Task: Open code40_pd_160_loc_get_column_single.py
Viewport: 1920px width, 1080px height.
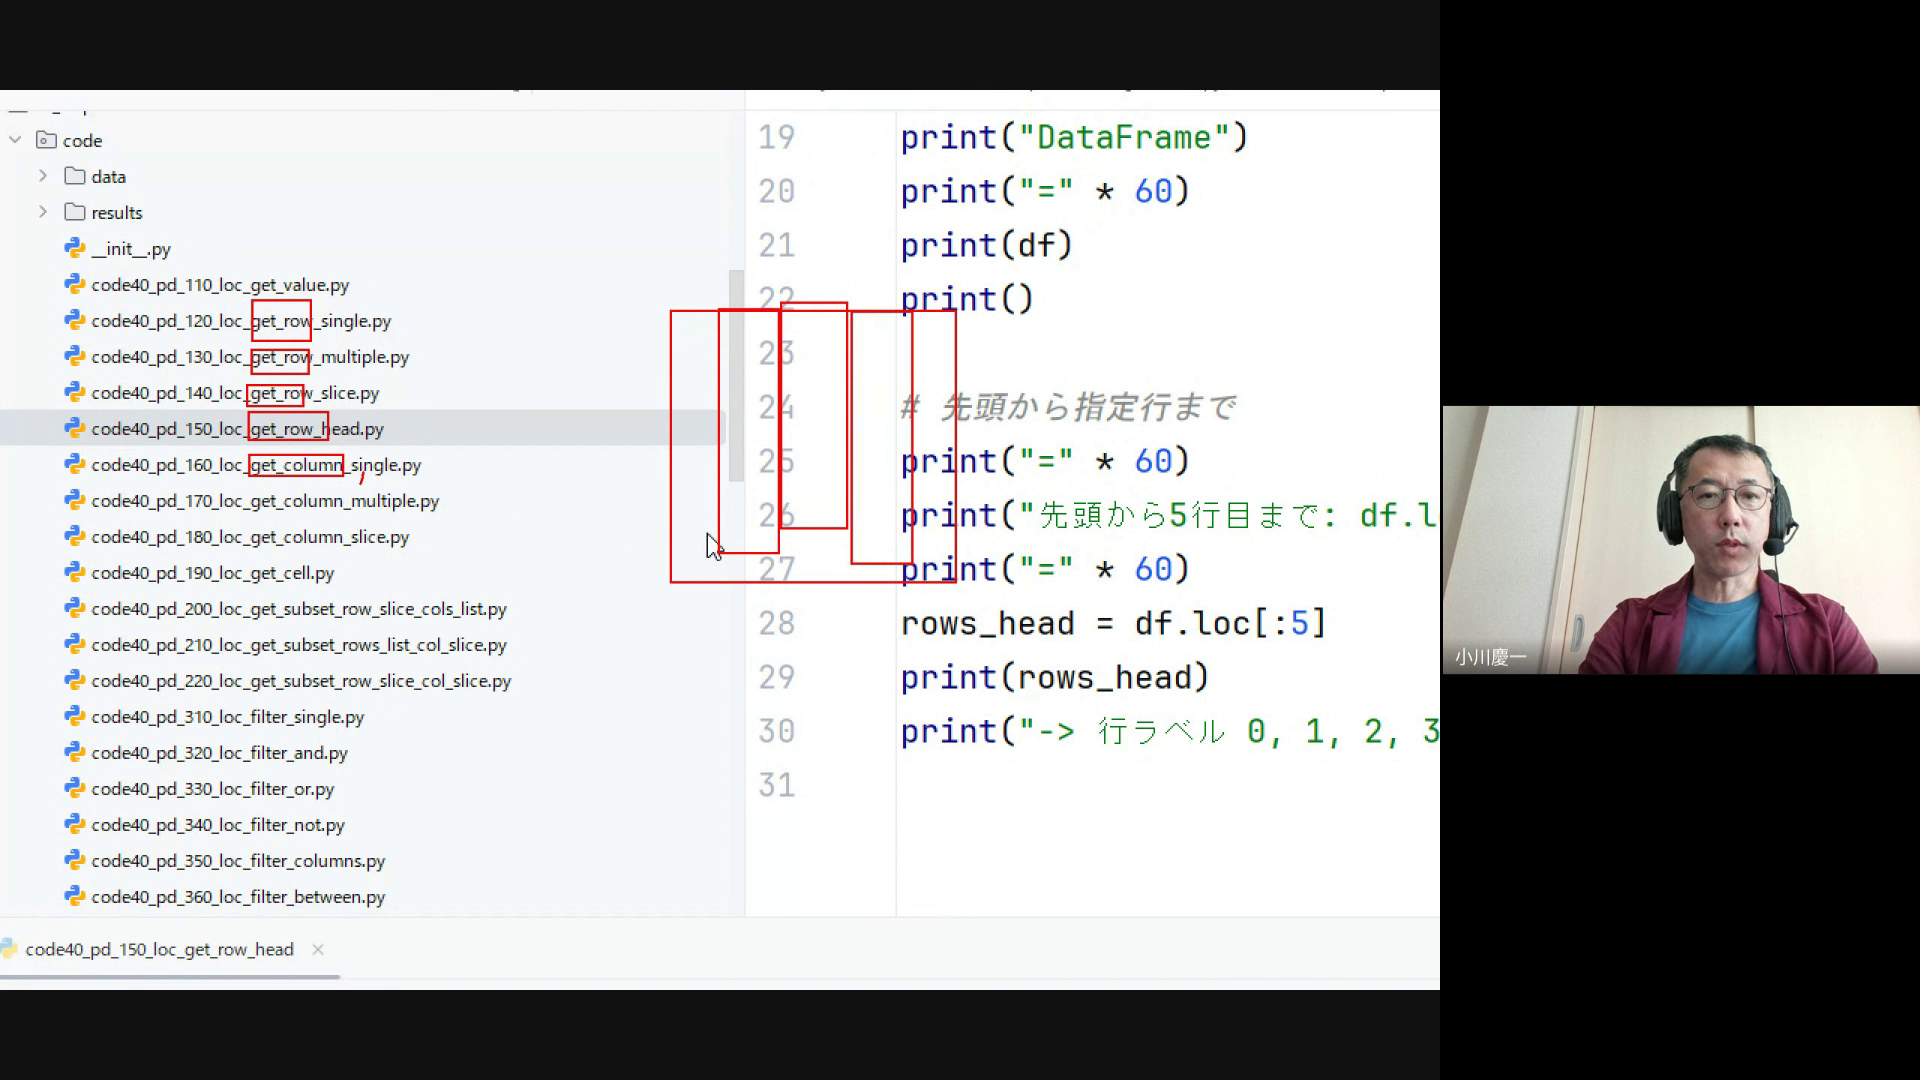Action: 256,465
